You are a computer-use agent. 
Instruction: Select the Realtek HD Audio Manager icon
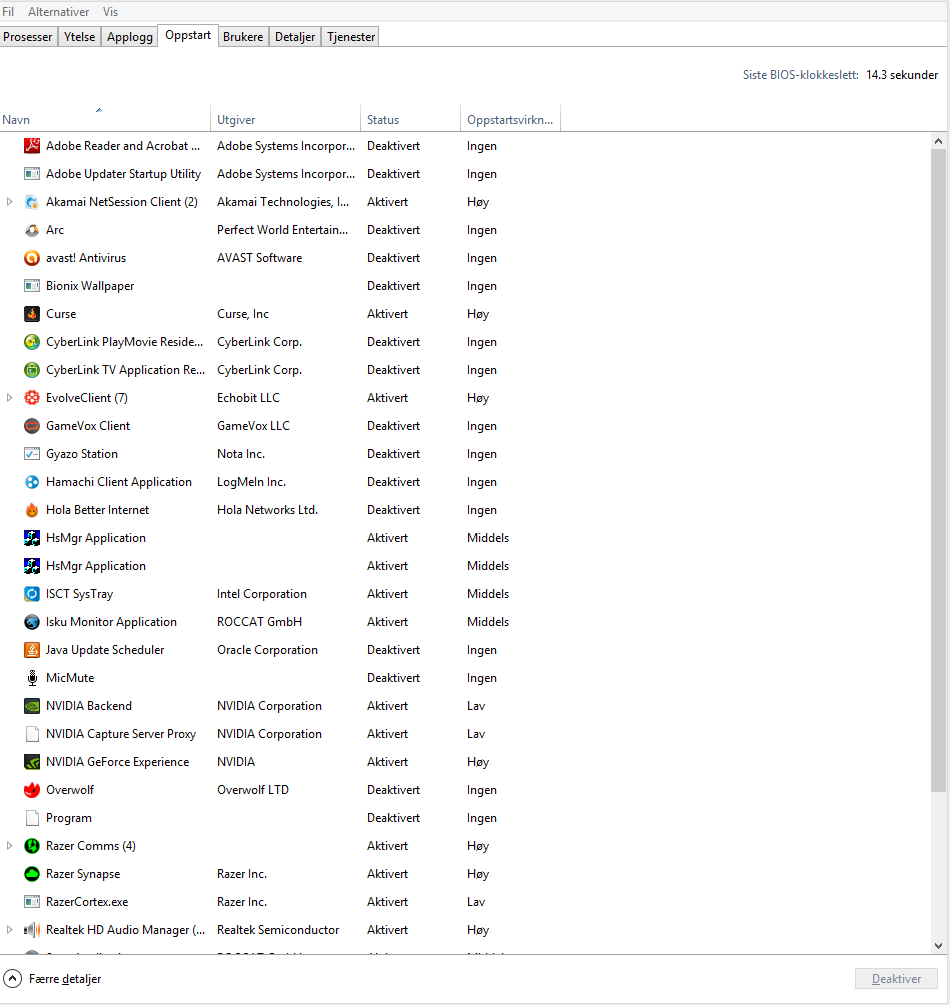coord(32,929)
